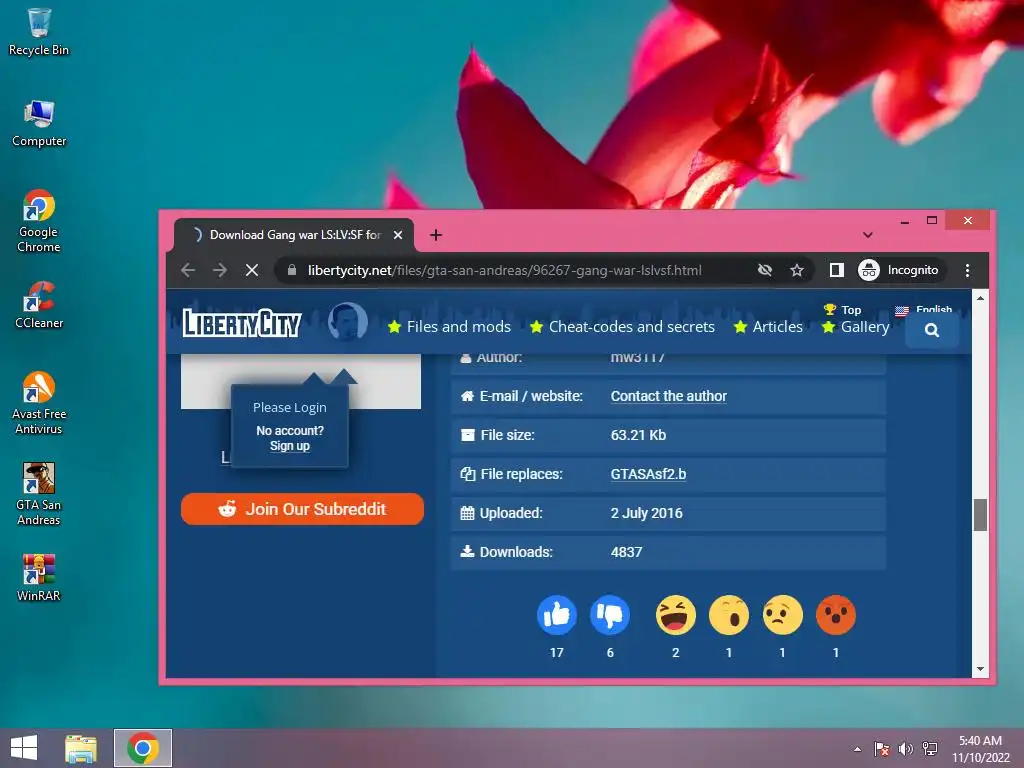Open File Explorer from the taskbar
The image size is (1024, 768).
pos(81,748)
